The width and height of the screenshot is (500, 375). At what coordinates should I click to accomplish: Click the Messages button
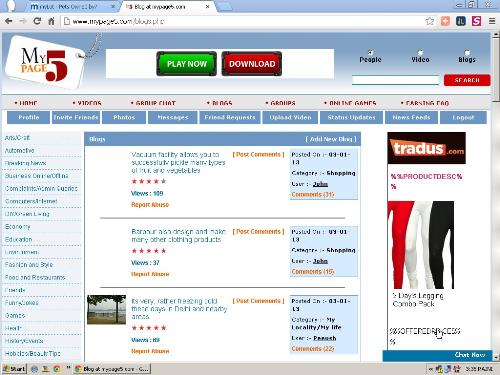coord(173,117)
